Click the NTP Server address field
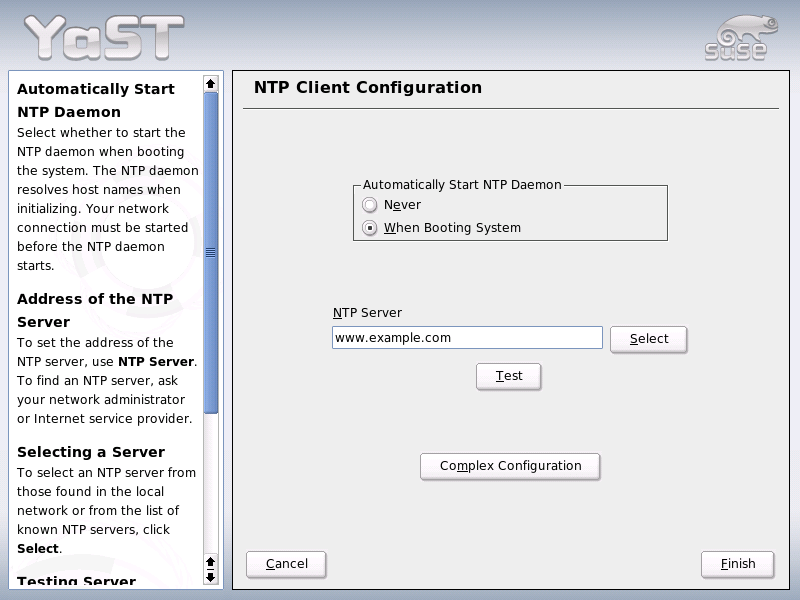The width and height of the screenshot is (800, 600). tap(467, 338)
